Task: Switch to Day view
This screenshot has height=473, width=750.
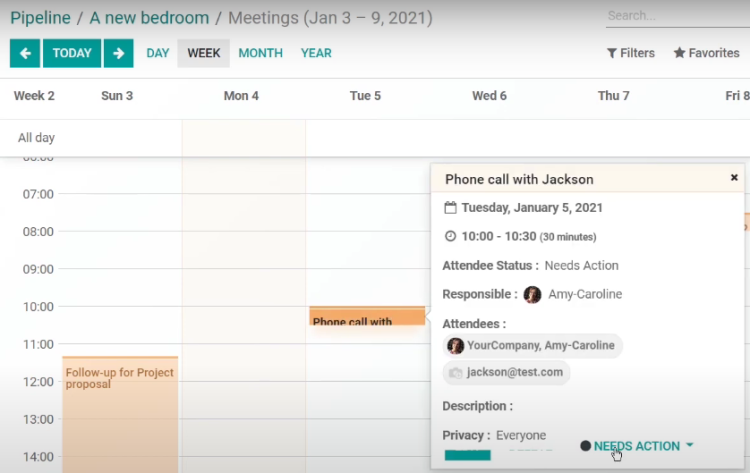Action: tap(158, 53)
